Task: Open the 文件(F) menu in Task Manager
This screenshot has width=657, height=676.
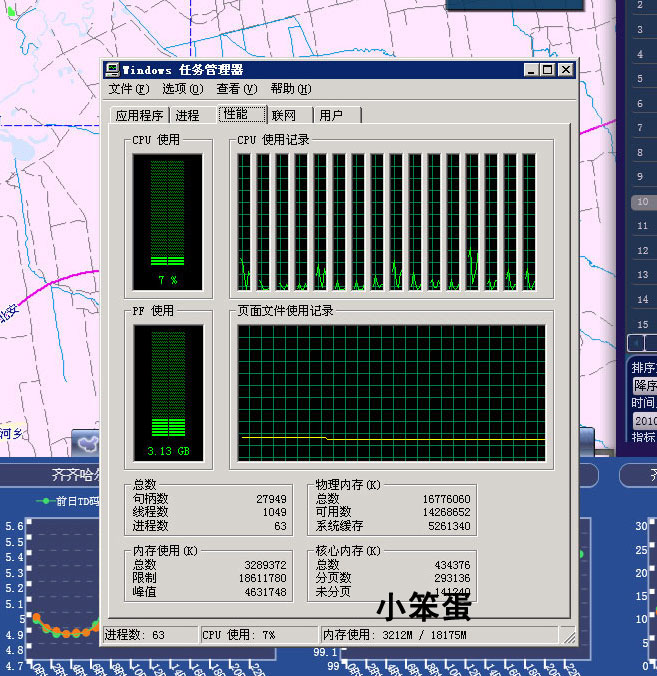Action: [128, 89]
